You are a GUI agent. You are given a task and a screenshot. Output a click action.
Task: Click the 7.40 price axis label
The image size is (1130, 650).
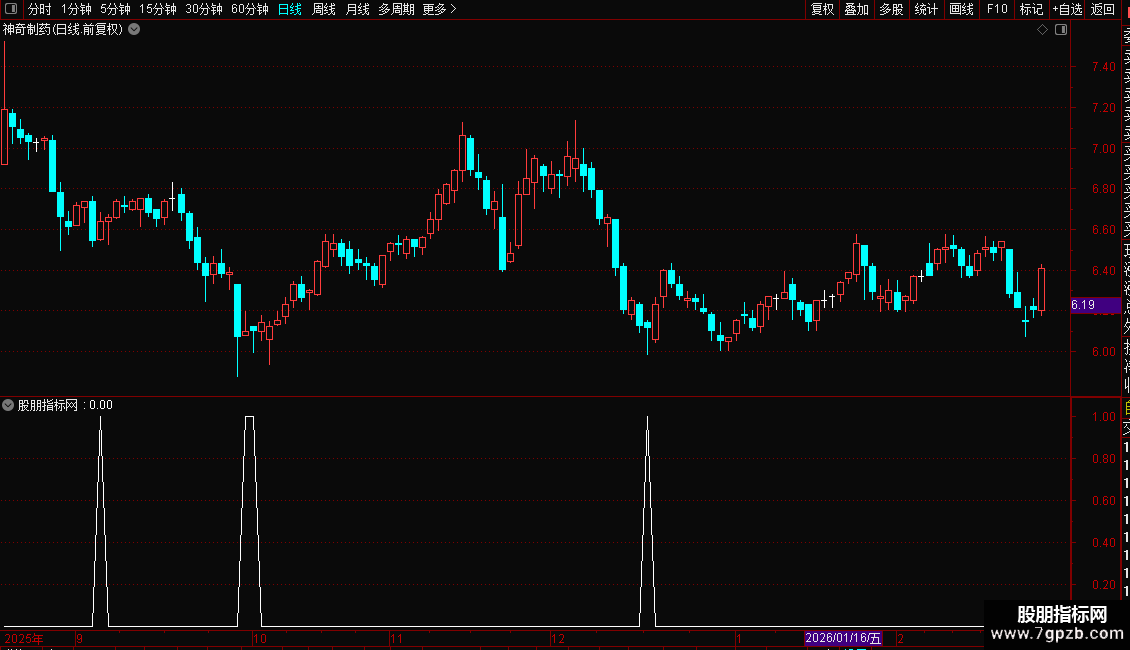[1103, 66]
